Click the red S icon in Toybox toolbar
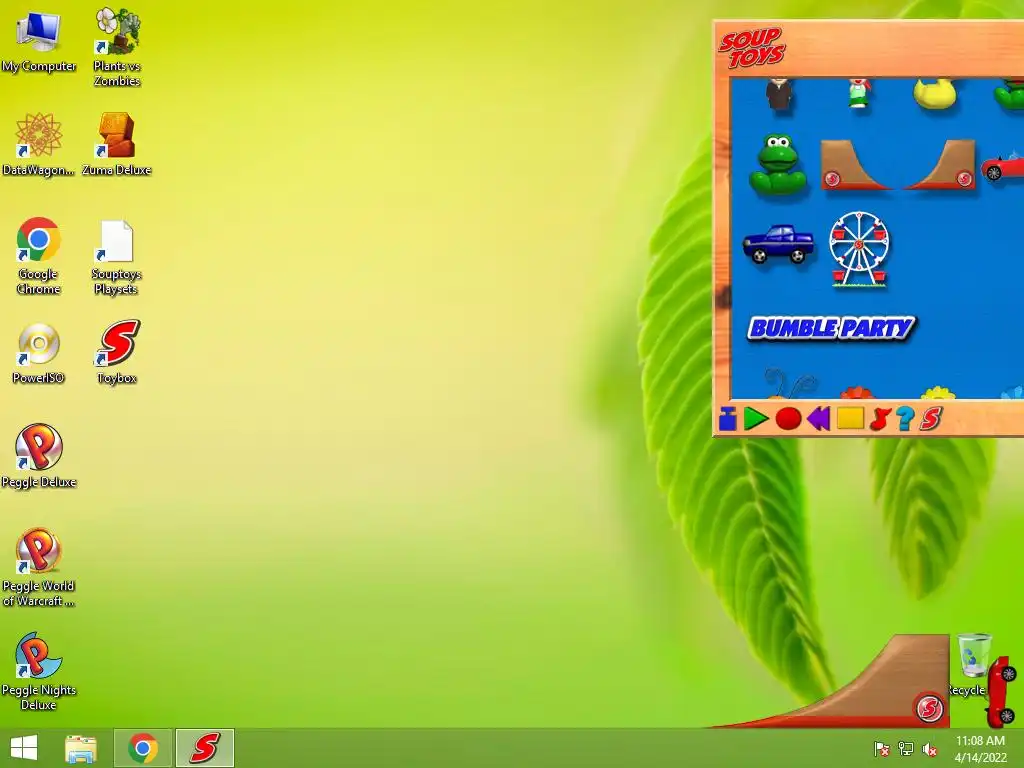This screenshot has width=1024, height=768. [x=931, y=419]
